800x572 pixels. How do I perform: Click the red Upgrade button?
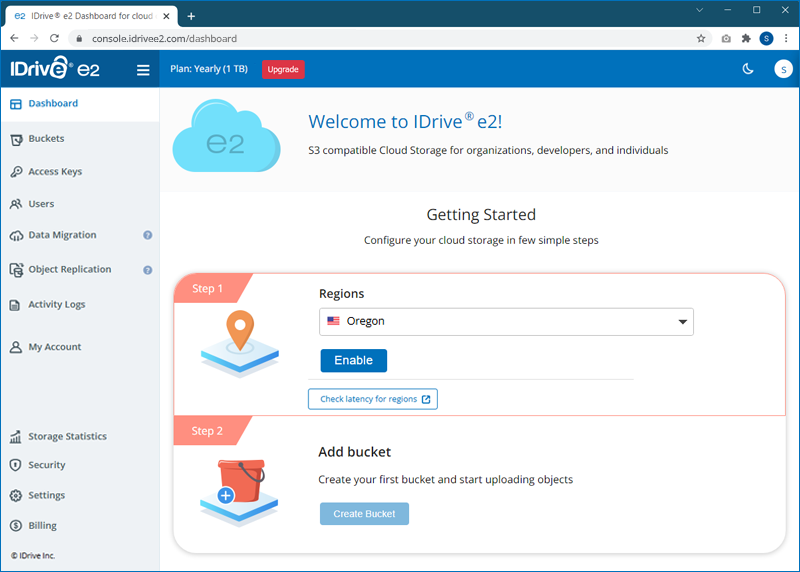pyautogui.click(x=283, y=69)
